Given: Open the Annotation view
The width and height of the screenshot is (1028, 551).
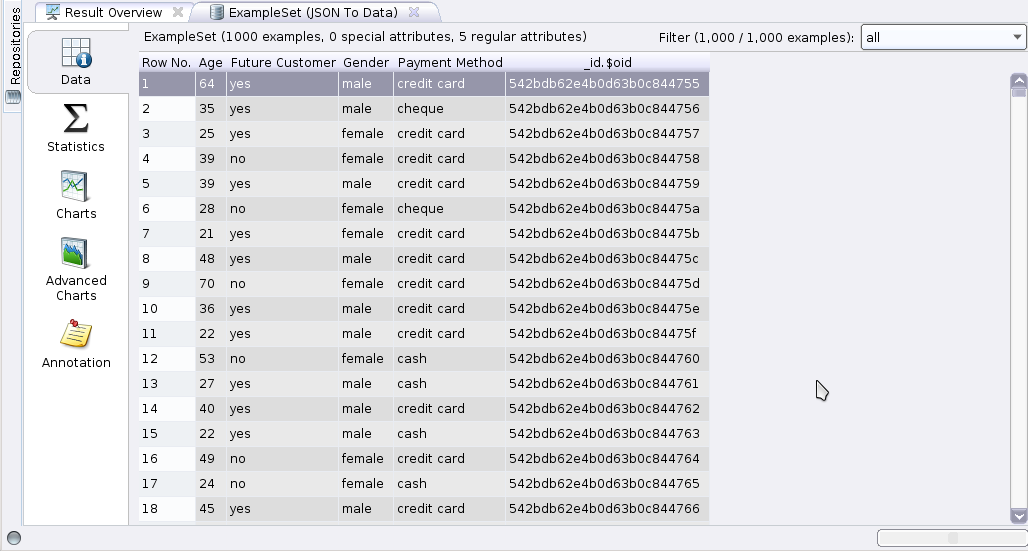Looking at the screenshot, I should [x=76, y=343].
